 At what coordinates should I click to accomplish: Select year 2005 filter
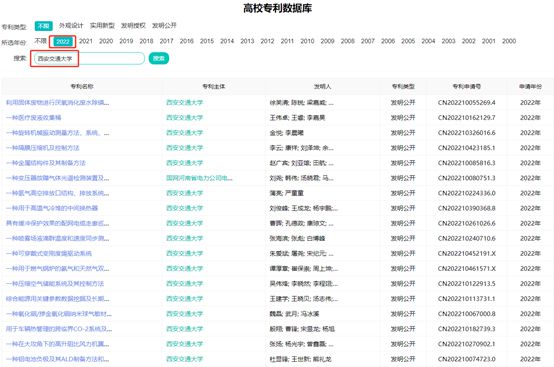tap(408, 41)
